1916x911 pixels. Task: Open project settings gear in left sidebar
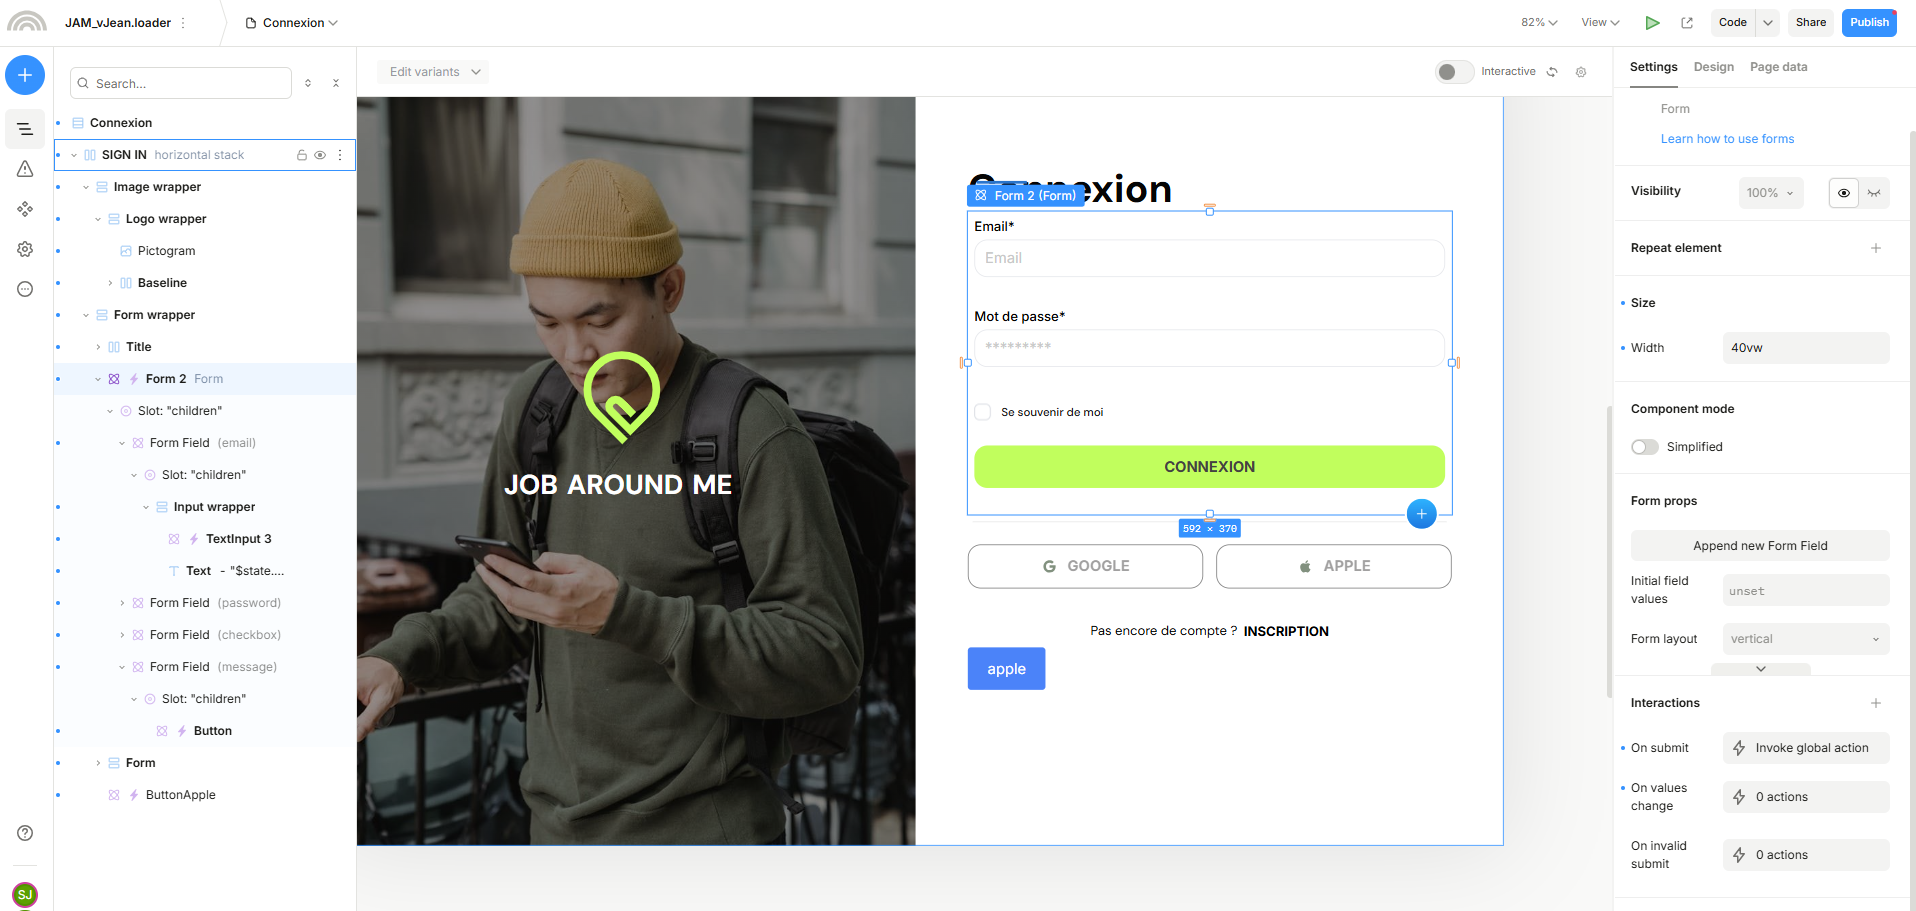tap(25, 249)
